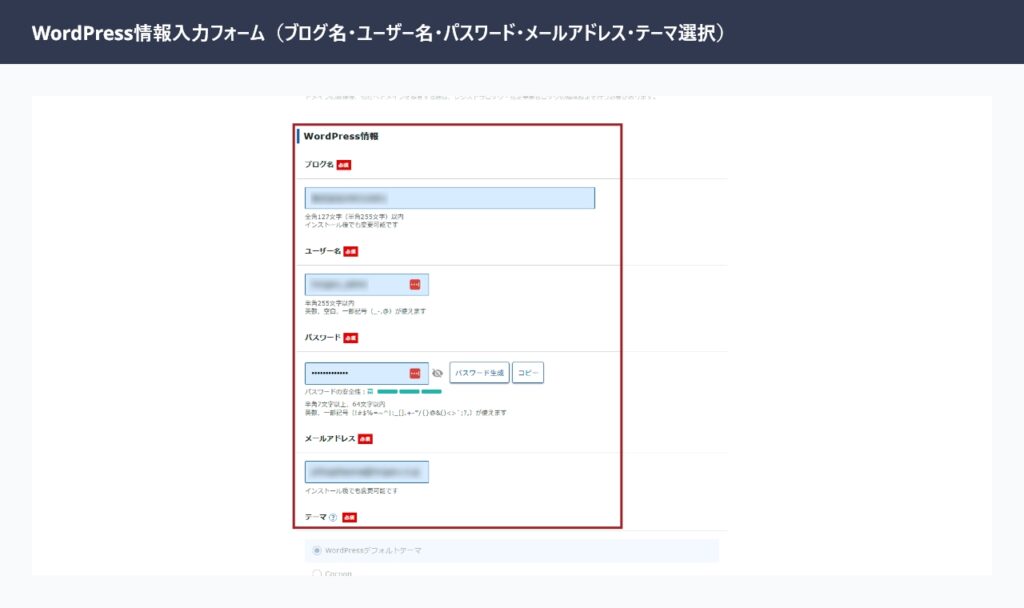Click the WordPress情報 section heading
This screenshot has height=608, width=1024.
coord(341,136)
